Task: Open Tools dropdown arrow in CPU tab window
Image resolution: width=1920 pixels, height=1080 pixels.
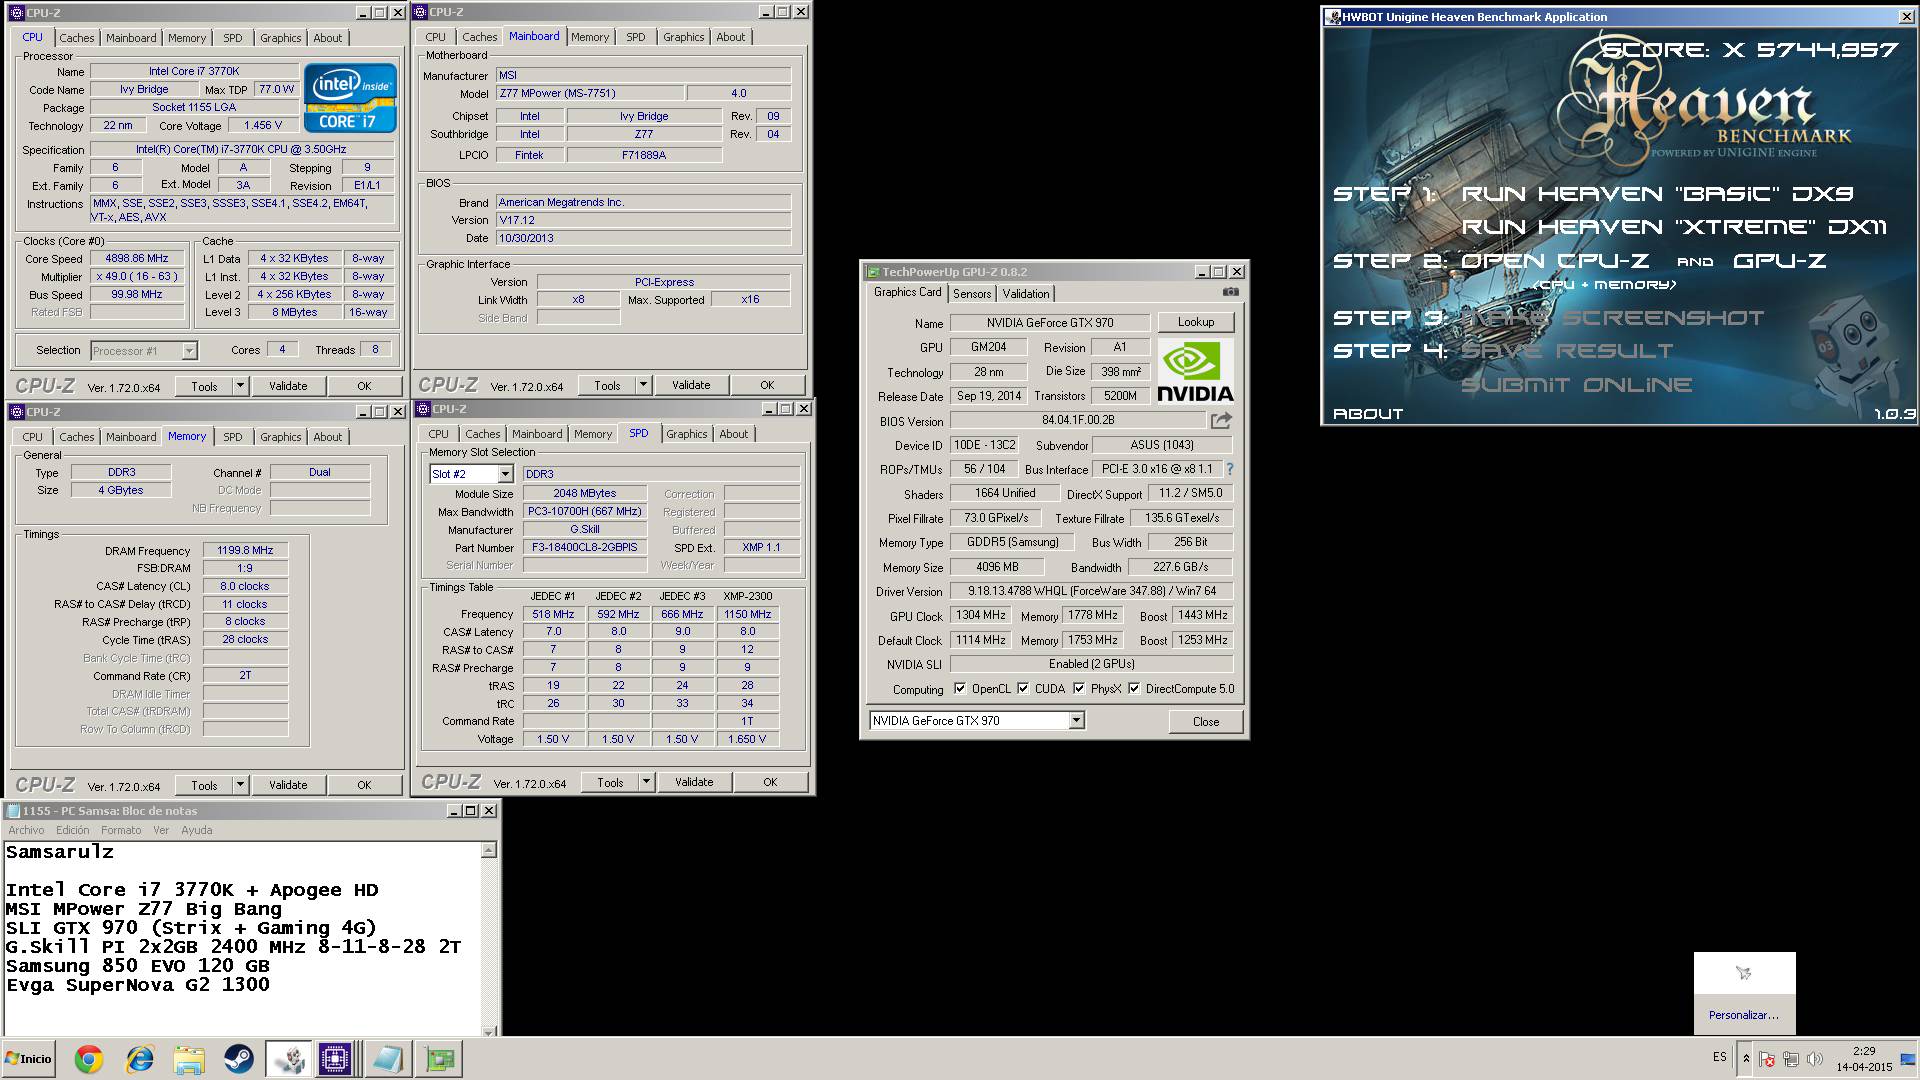Action: click(x=240, y=385)
